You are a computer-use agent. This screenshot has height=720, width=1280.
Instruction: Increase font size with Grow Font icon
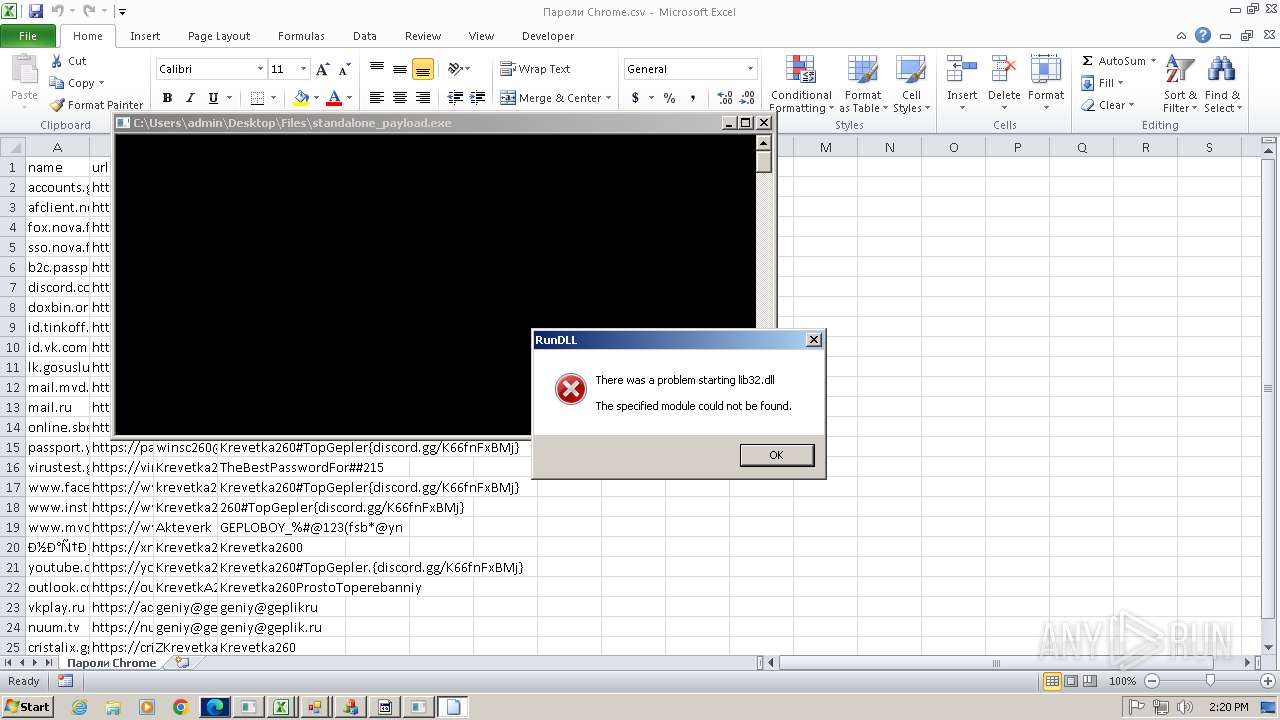(322, 69)
